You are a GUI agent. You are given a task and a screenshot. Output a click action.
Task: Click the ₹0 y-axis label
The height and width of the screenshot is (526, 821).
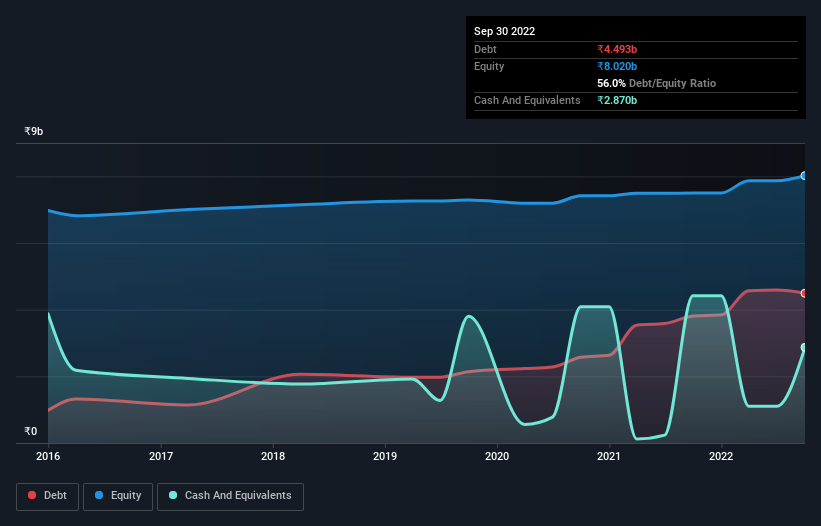pos(31,431)
